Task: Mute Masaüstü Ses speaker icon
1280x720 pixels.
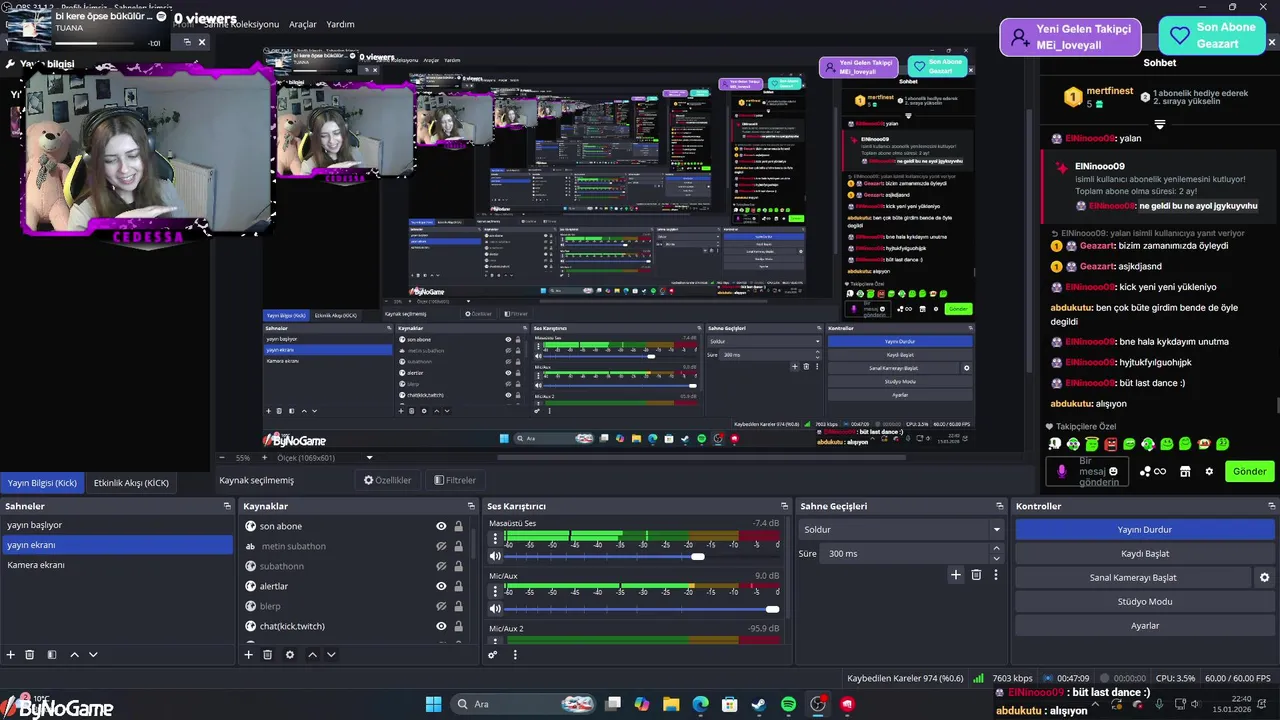Action: [x=495, y=556]
